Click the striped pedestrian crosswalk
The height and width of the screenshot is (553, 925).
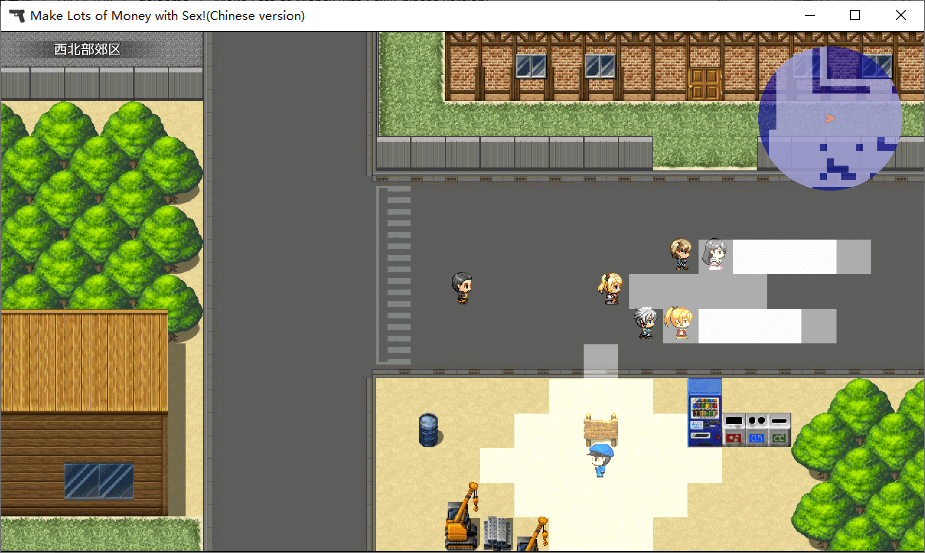[398, 275]
